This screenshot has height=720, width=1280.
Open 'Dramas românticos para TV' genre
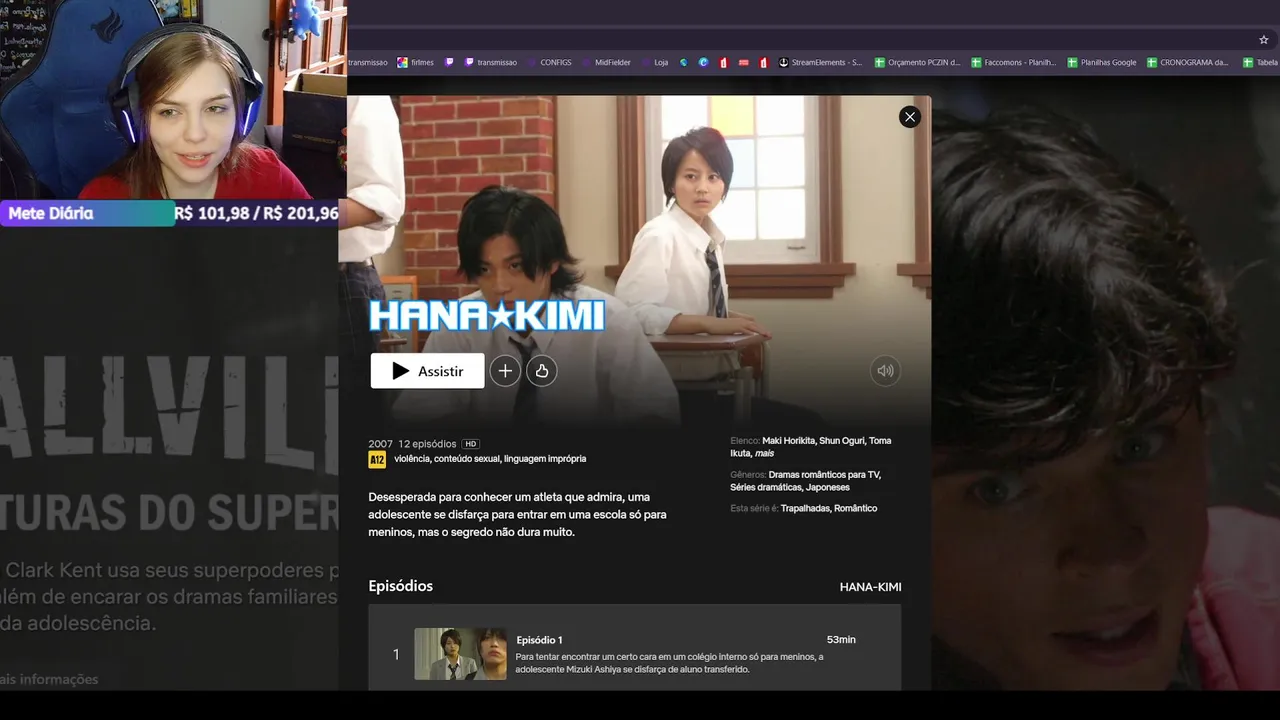(824, 474)
